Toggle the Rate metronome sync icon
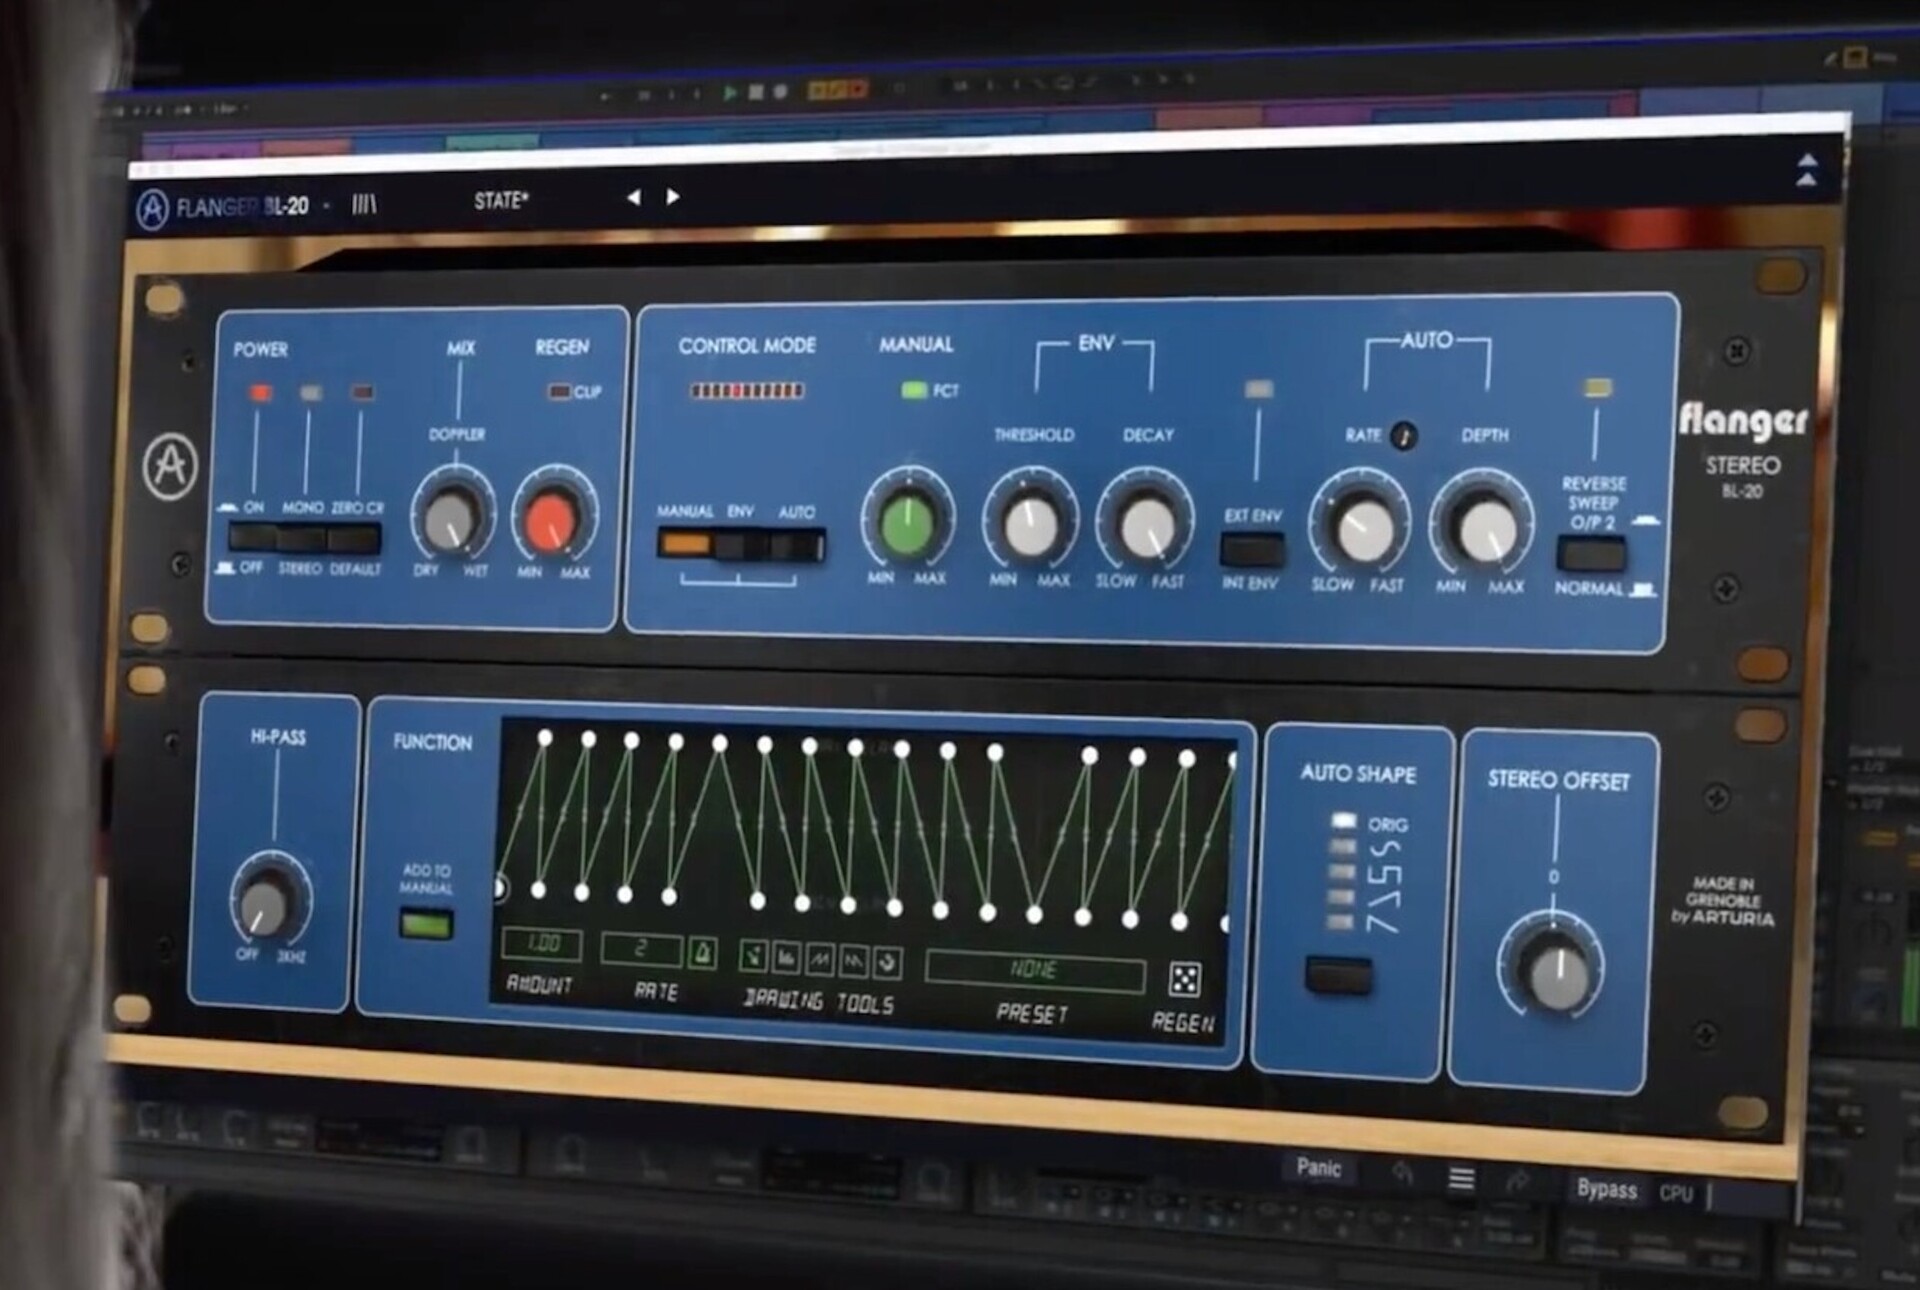This screenshot has width=1920, height=1290. [702, 951]
